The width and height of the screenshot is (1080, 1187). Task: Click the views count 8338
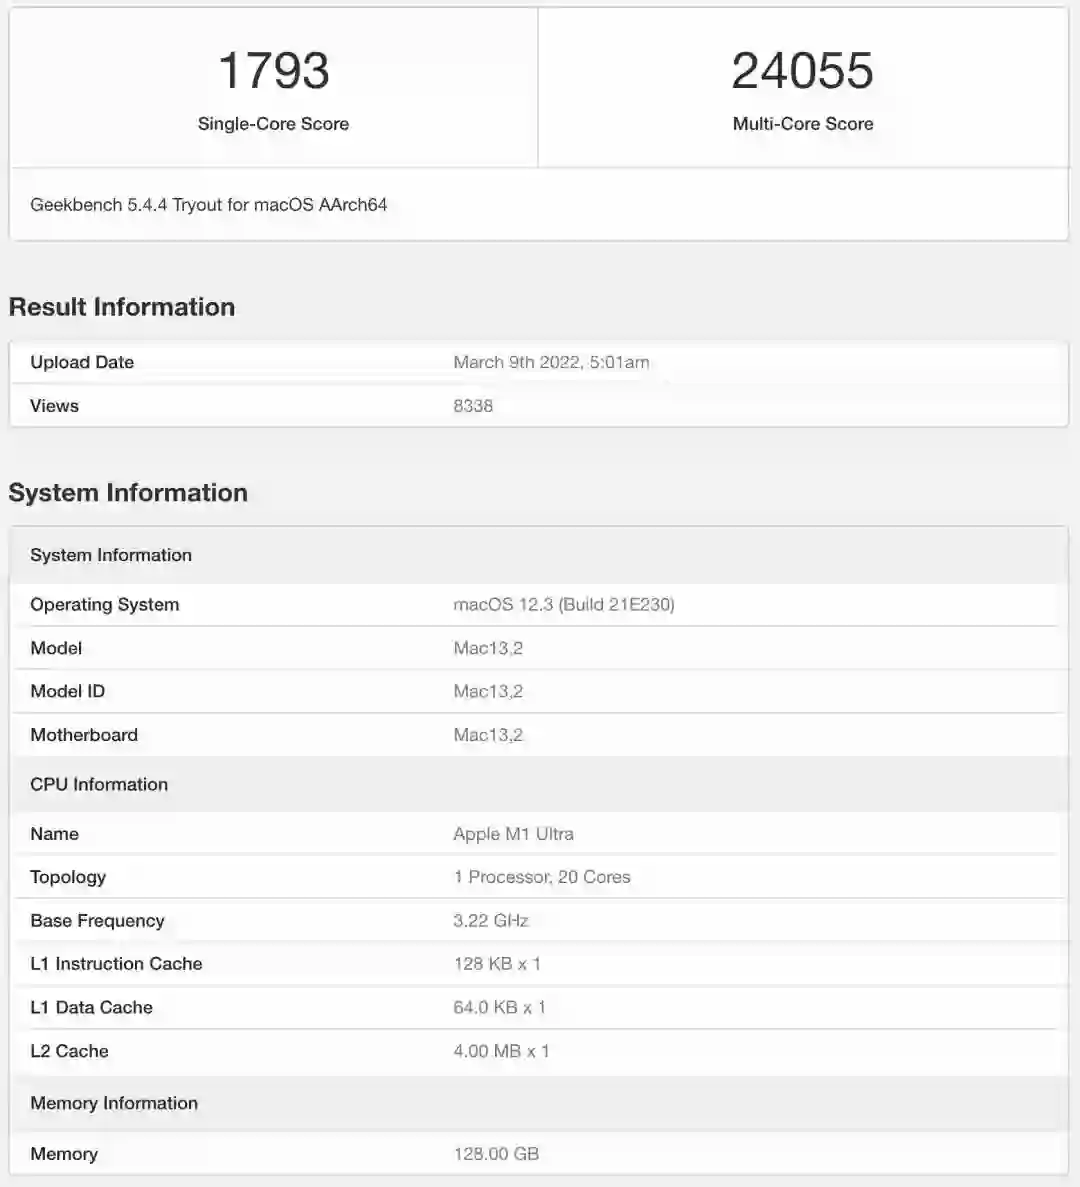[x=473, y=406]
